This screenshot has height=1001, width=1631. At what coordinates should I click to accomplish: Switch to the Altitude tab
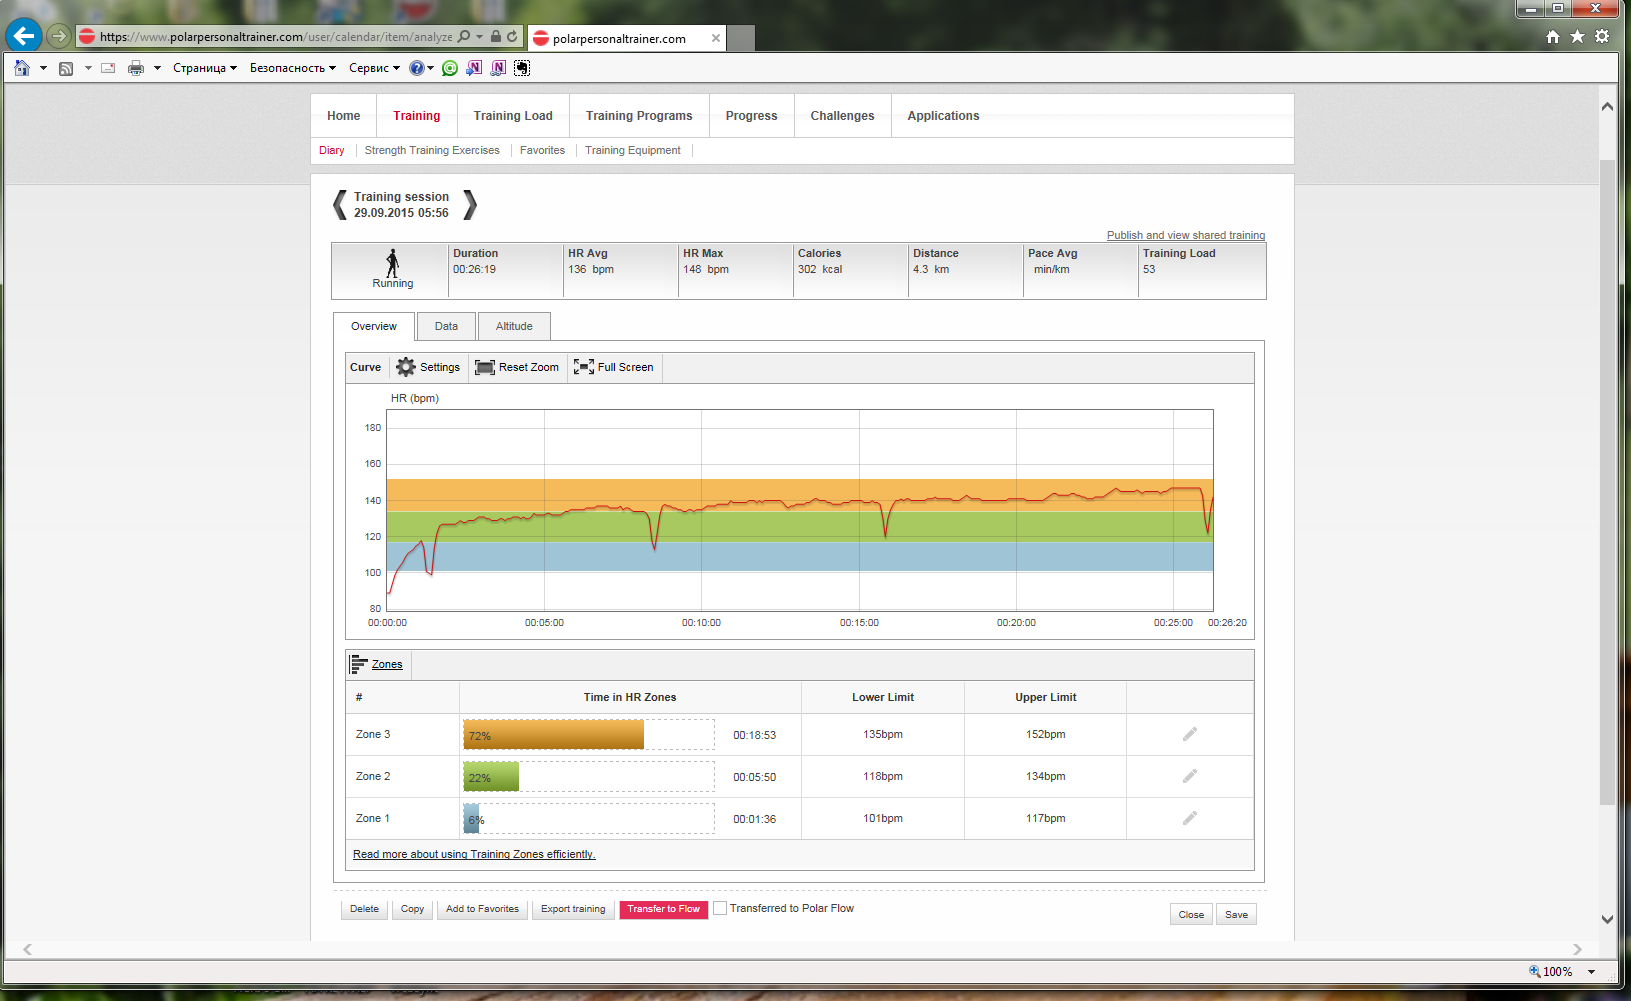click(x=514, y=326)
